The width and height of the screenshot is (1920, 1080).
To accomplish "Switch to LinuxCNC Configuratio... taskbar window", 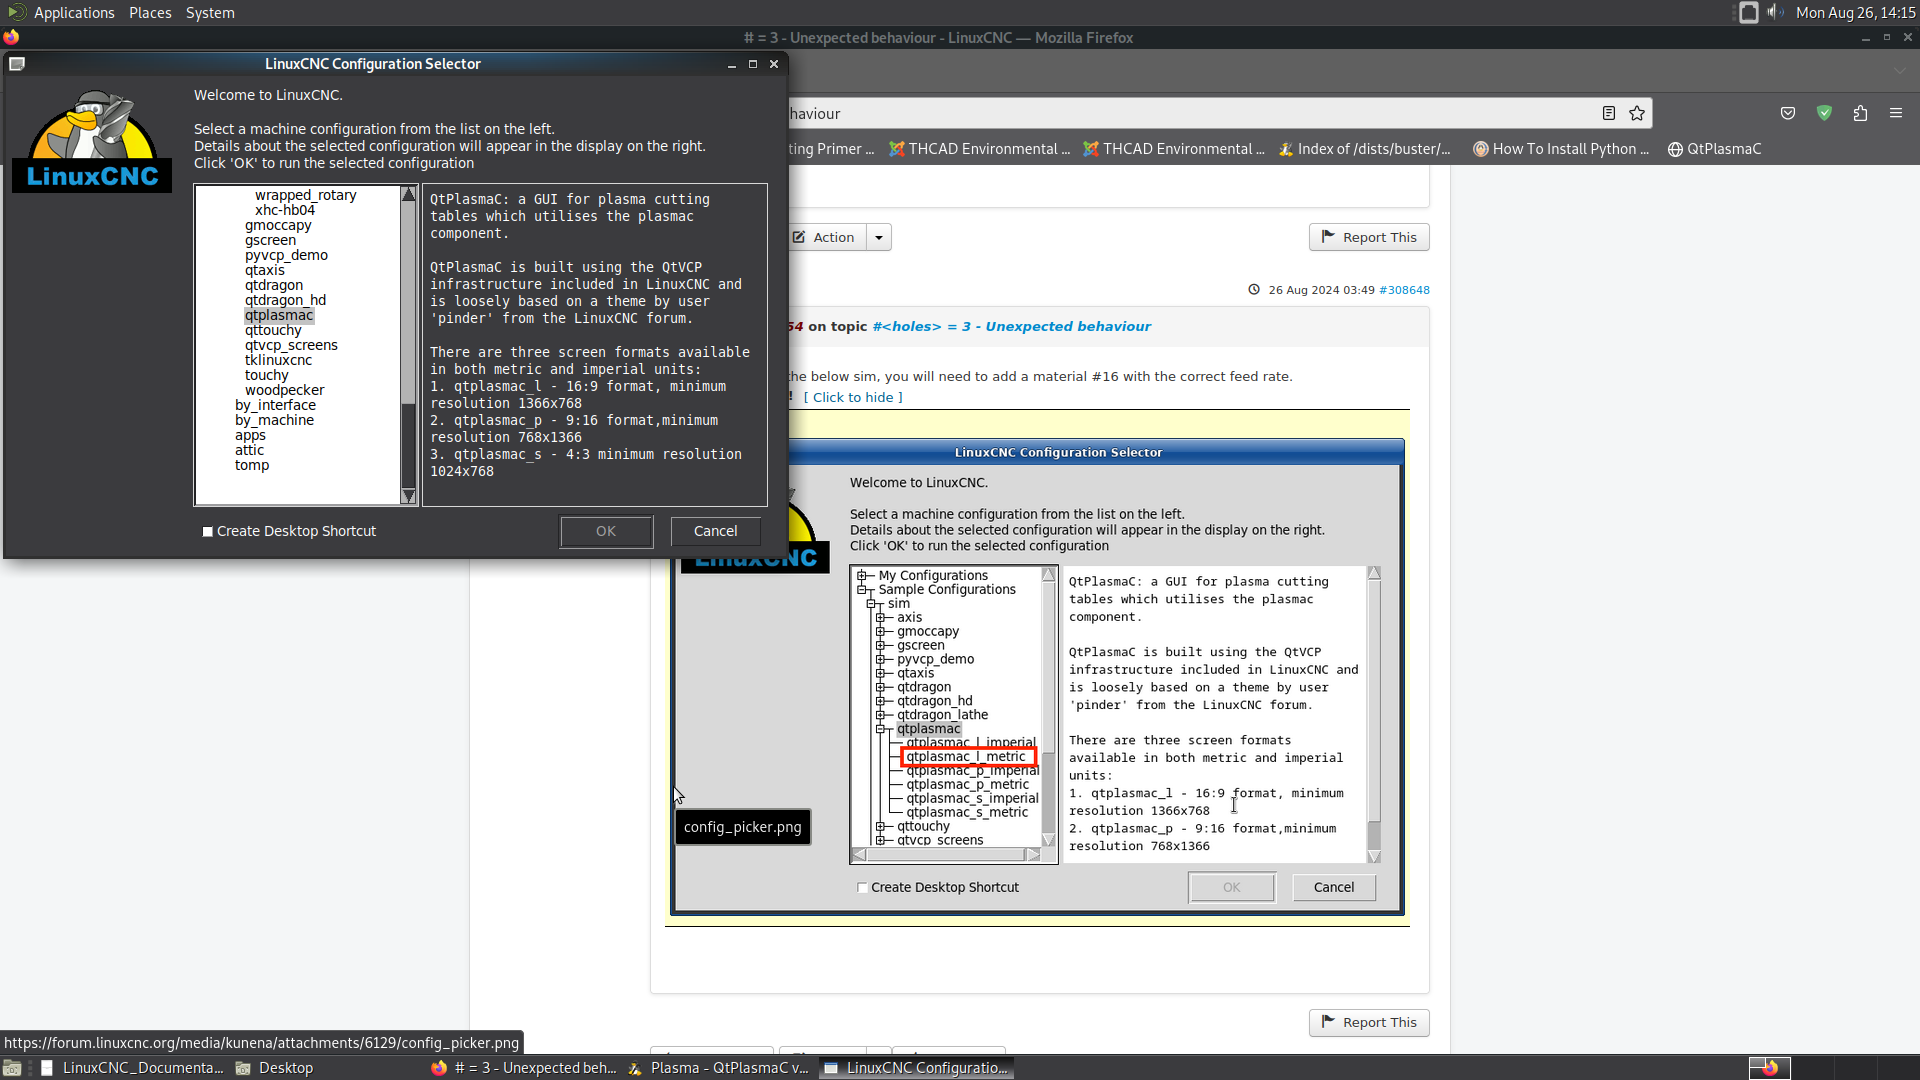I will (915, 1068).
